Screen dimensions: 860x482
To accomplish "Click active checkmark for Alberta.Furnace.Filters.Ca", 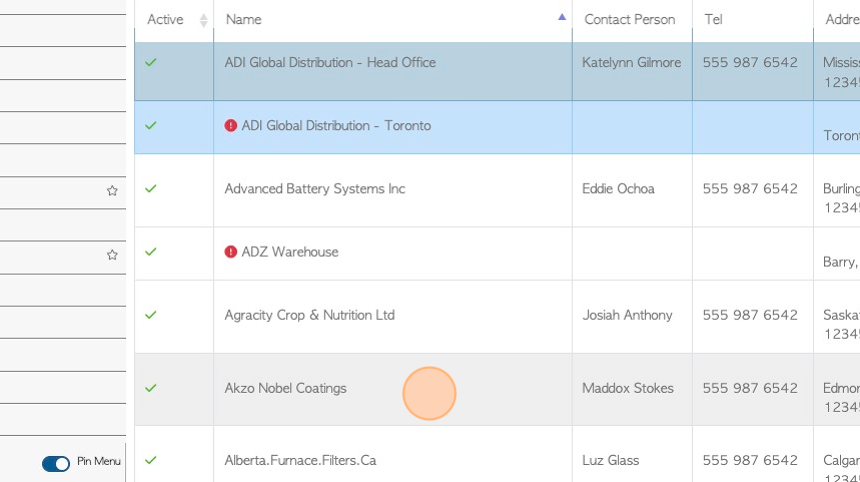I will pyautogui.click(x=151, y=460).
